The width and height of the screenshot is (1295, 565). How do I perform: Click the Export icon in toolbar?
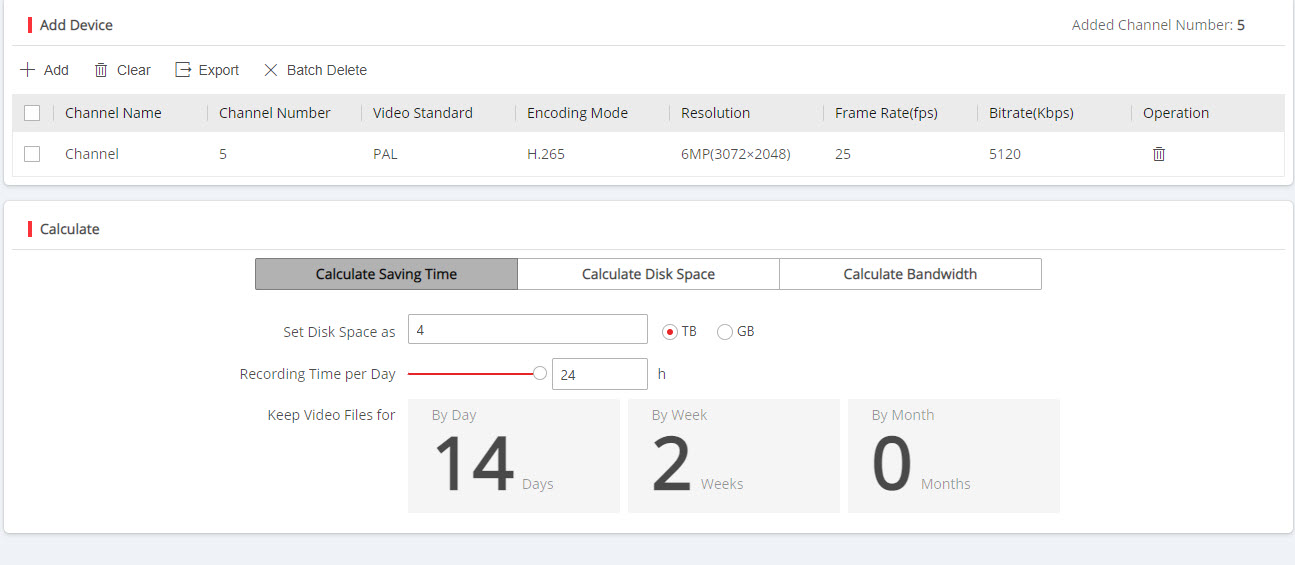pos(183,70)
